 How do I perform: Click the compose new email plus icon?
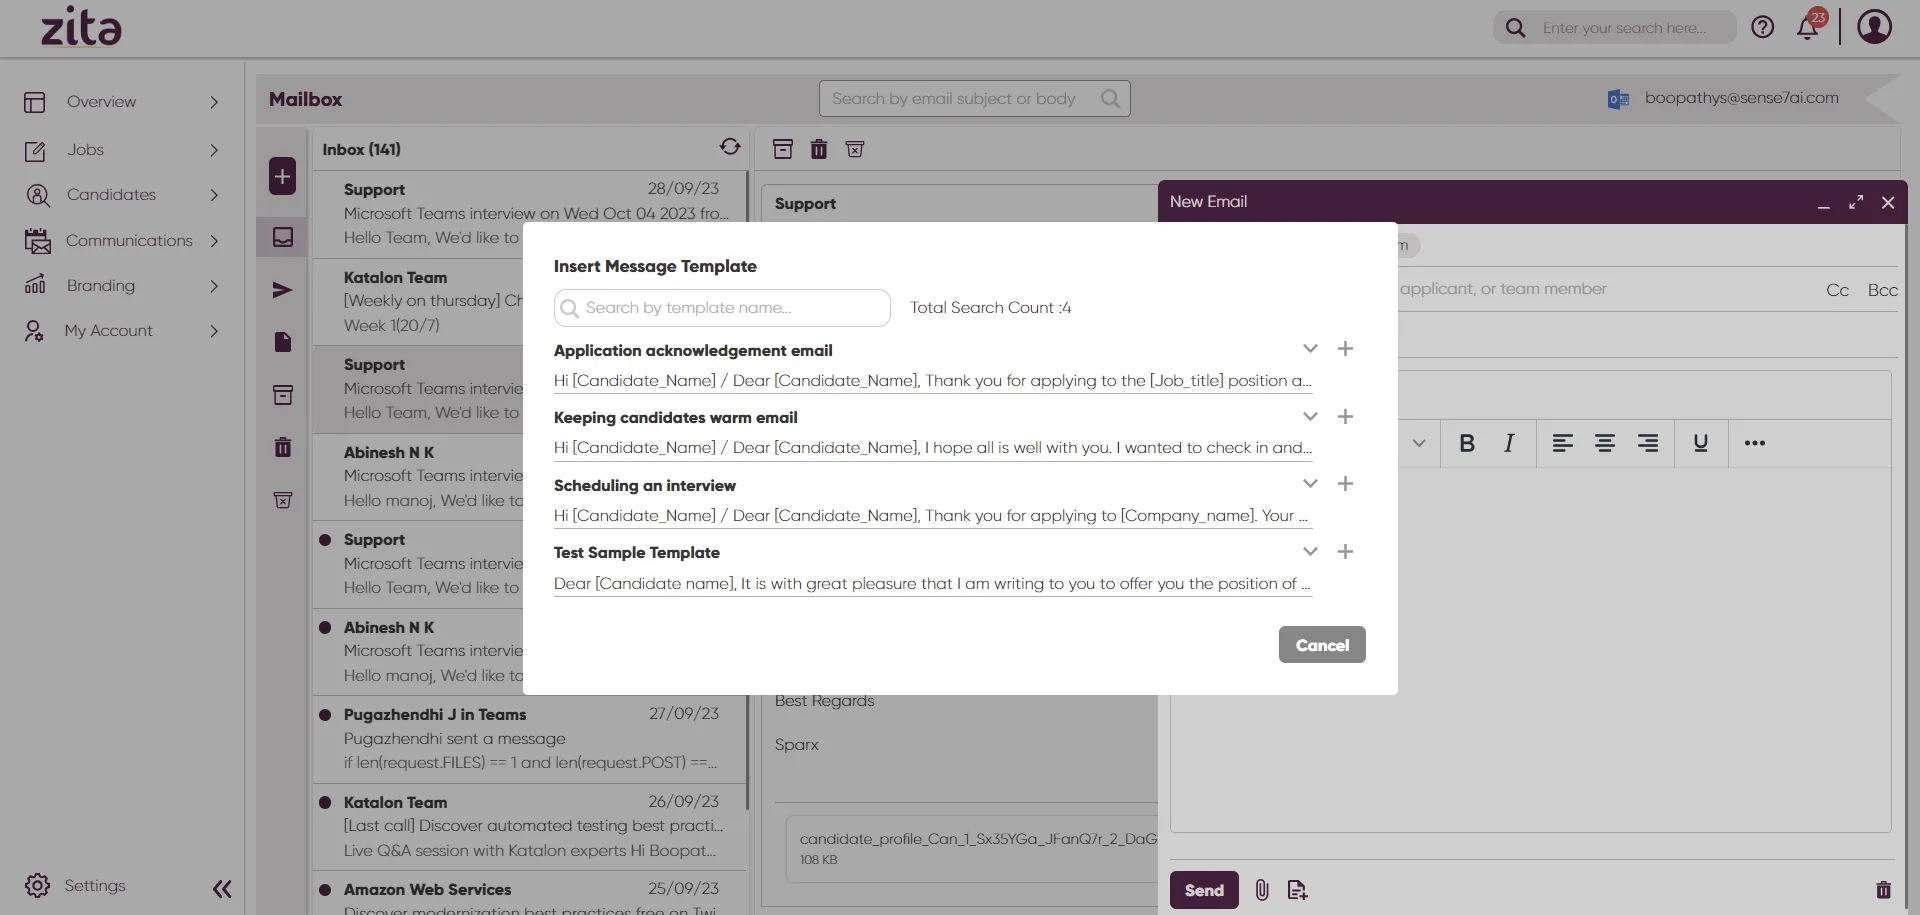pos(283,177)
